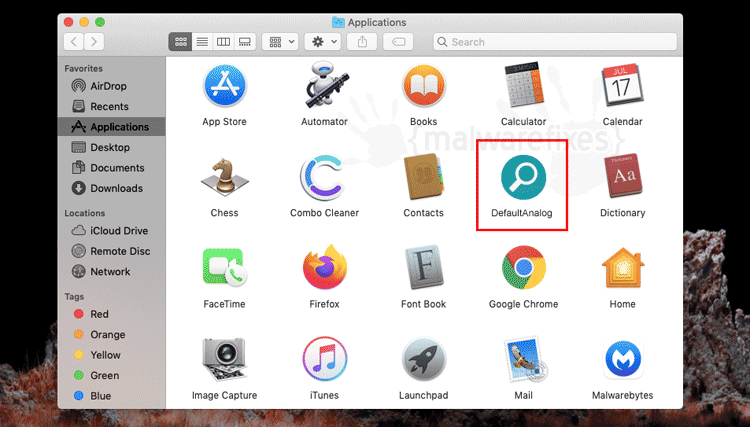Click the Edit Tags toolbar button
The width and height of the screenshot is (750, 427).
pyautogui.click(x=398, y=42)
